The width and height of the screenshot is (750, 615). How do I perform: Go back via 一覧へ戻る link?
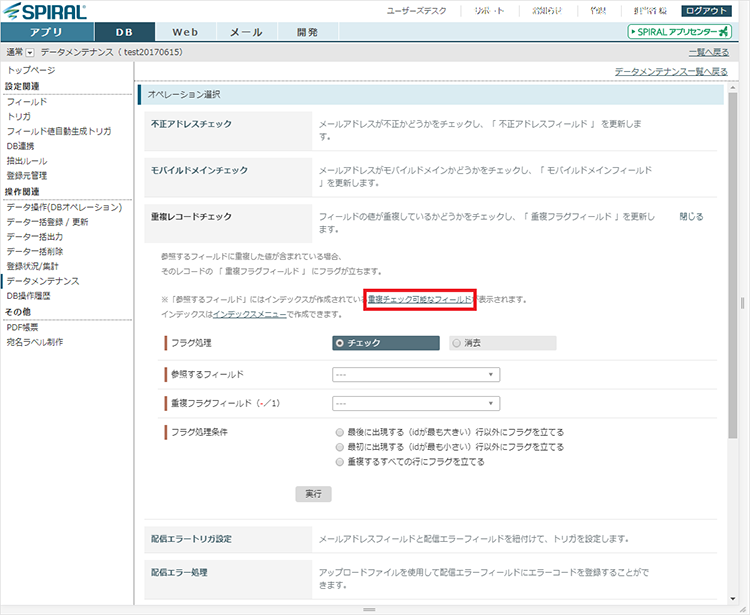tap(709, 52)
